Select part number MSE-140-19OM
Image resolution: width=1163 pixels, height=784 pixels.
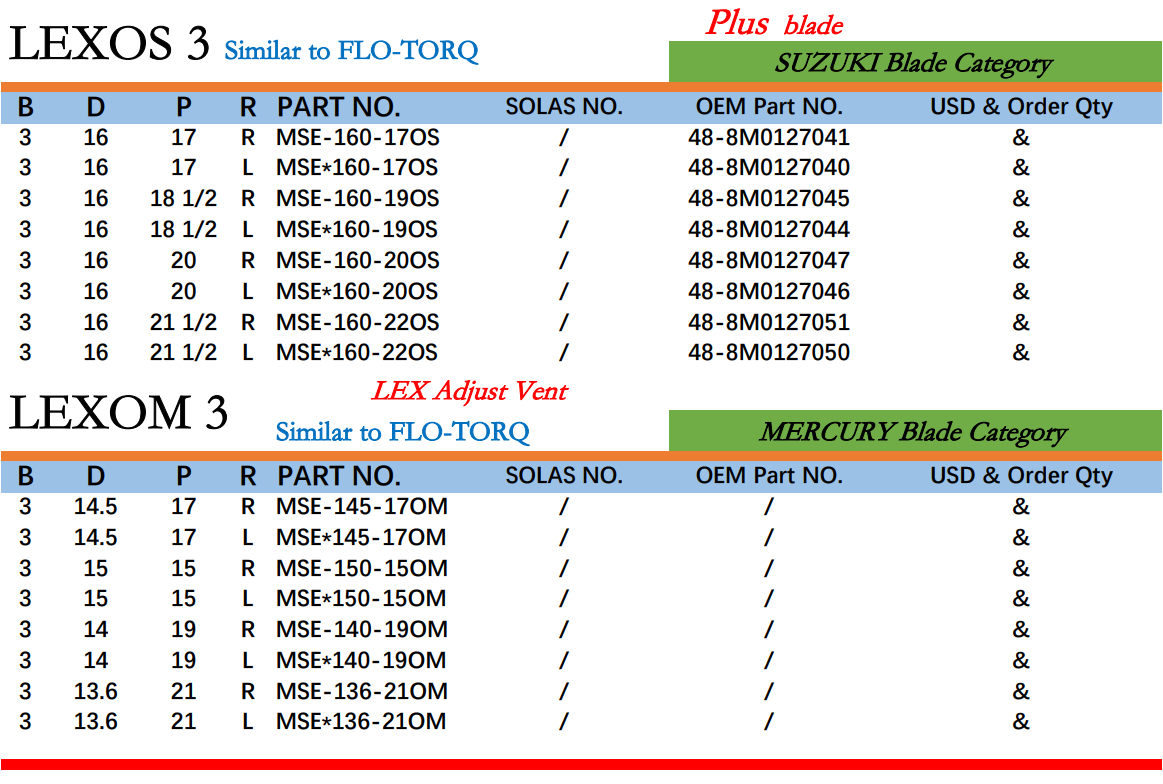pyautogui.click(x=362, y=629)
